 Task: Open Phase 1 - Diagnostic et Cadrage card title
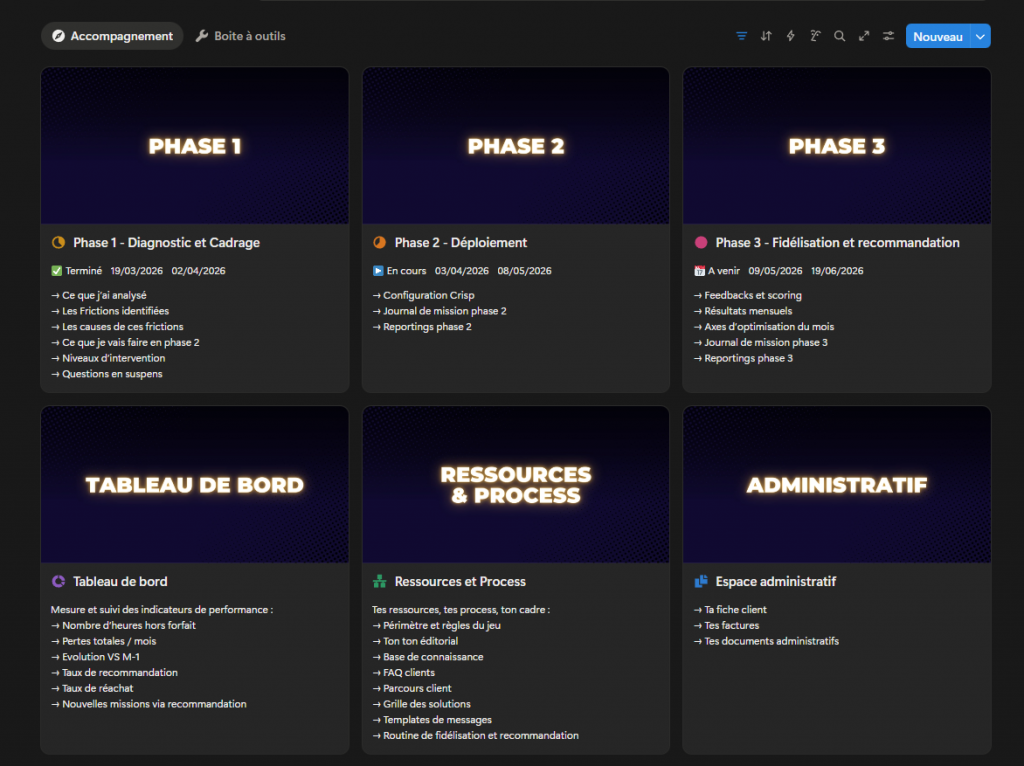pyautogui.click(x=166, y=242)
